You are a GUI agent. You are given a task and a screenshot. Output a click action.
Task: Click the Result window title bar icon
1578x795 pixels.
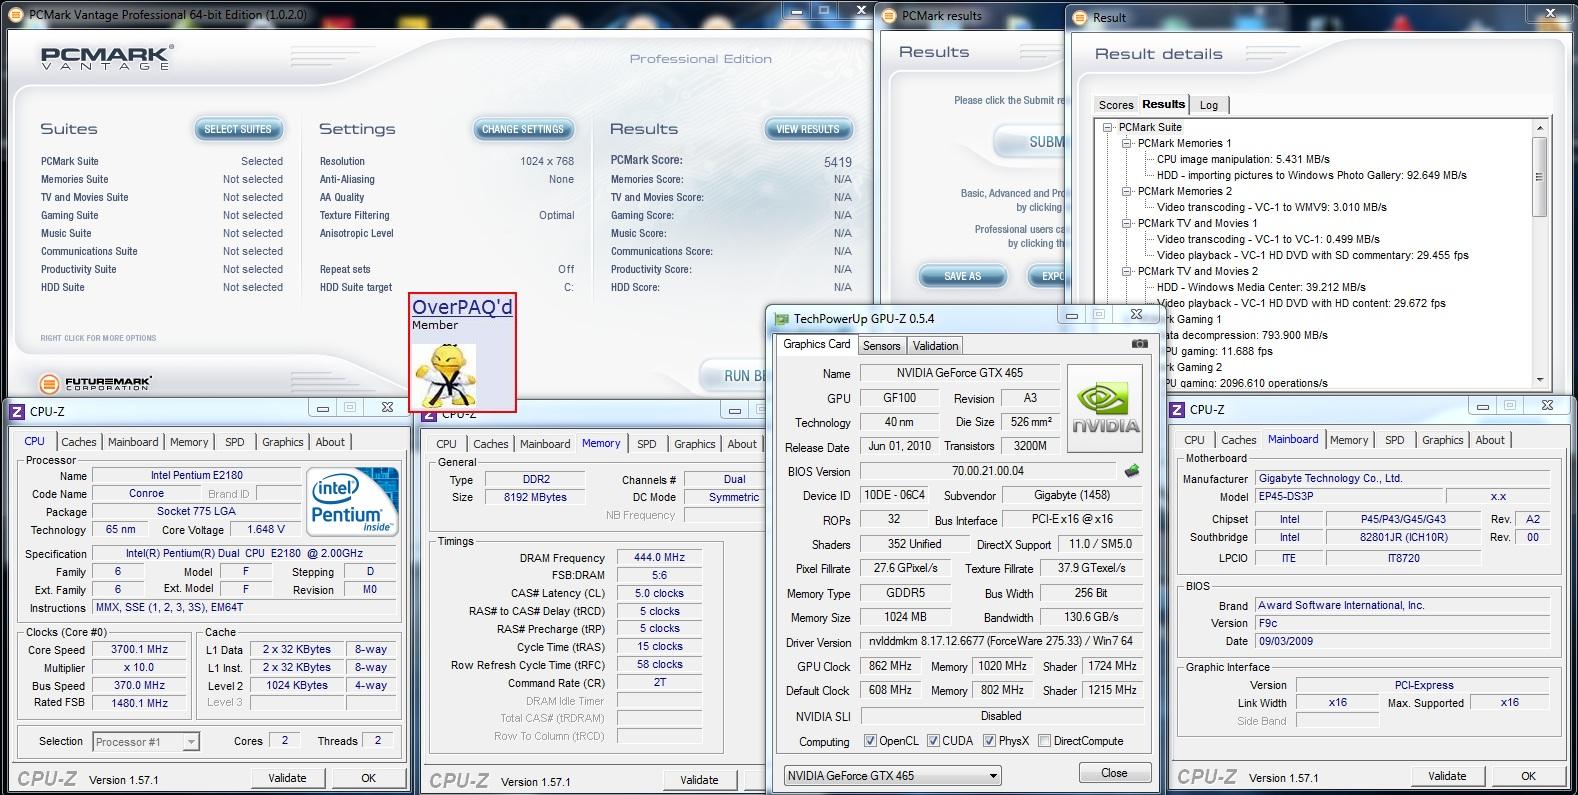coord(1081,17)
